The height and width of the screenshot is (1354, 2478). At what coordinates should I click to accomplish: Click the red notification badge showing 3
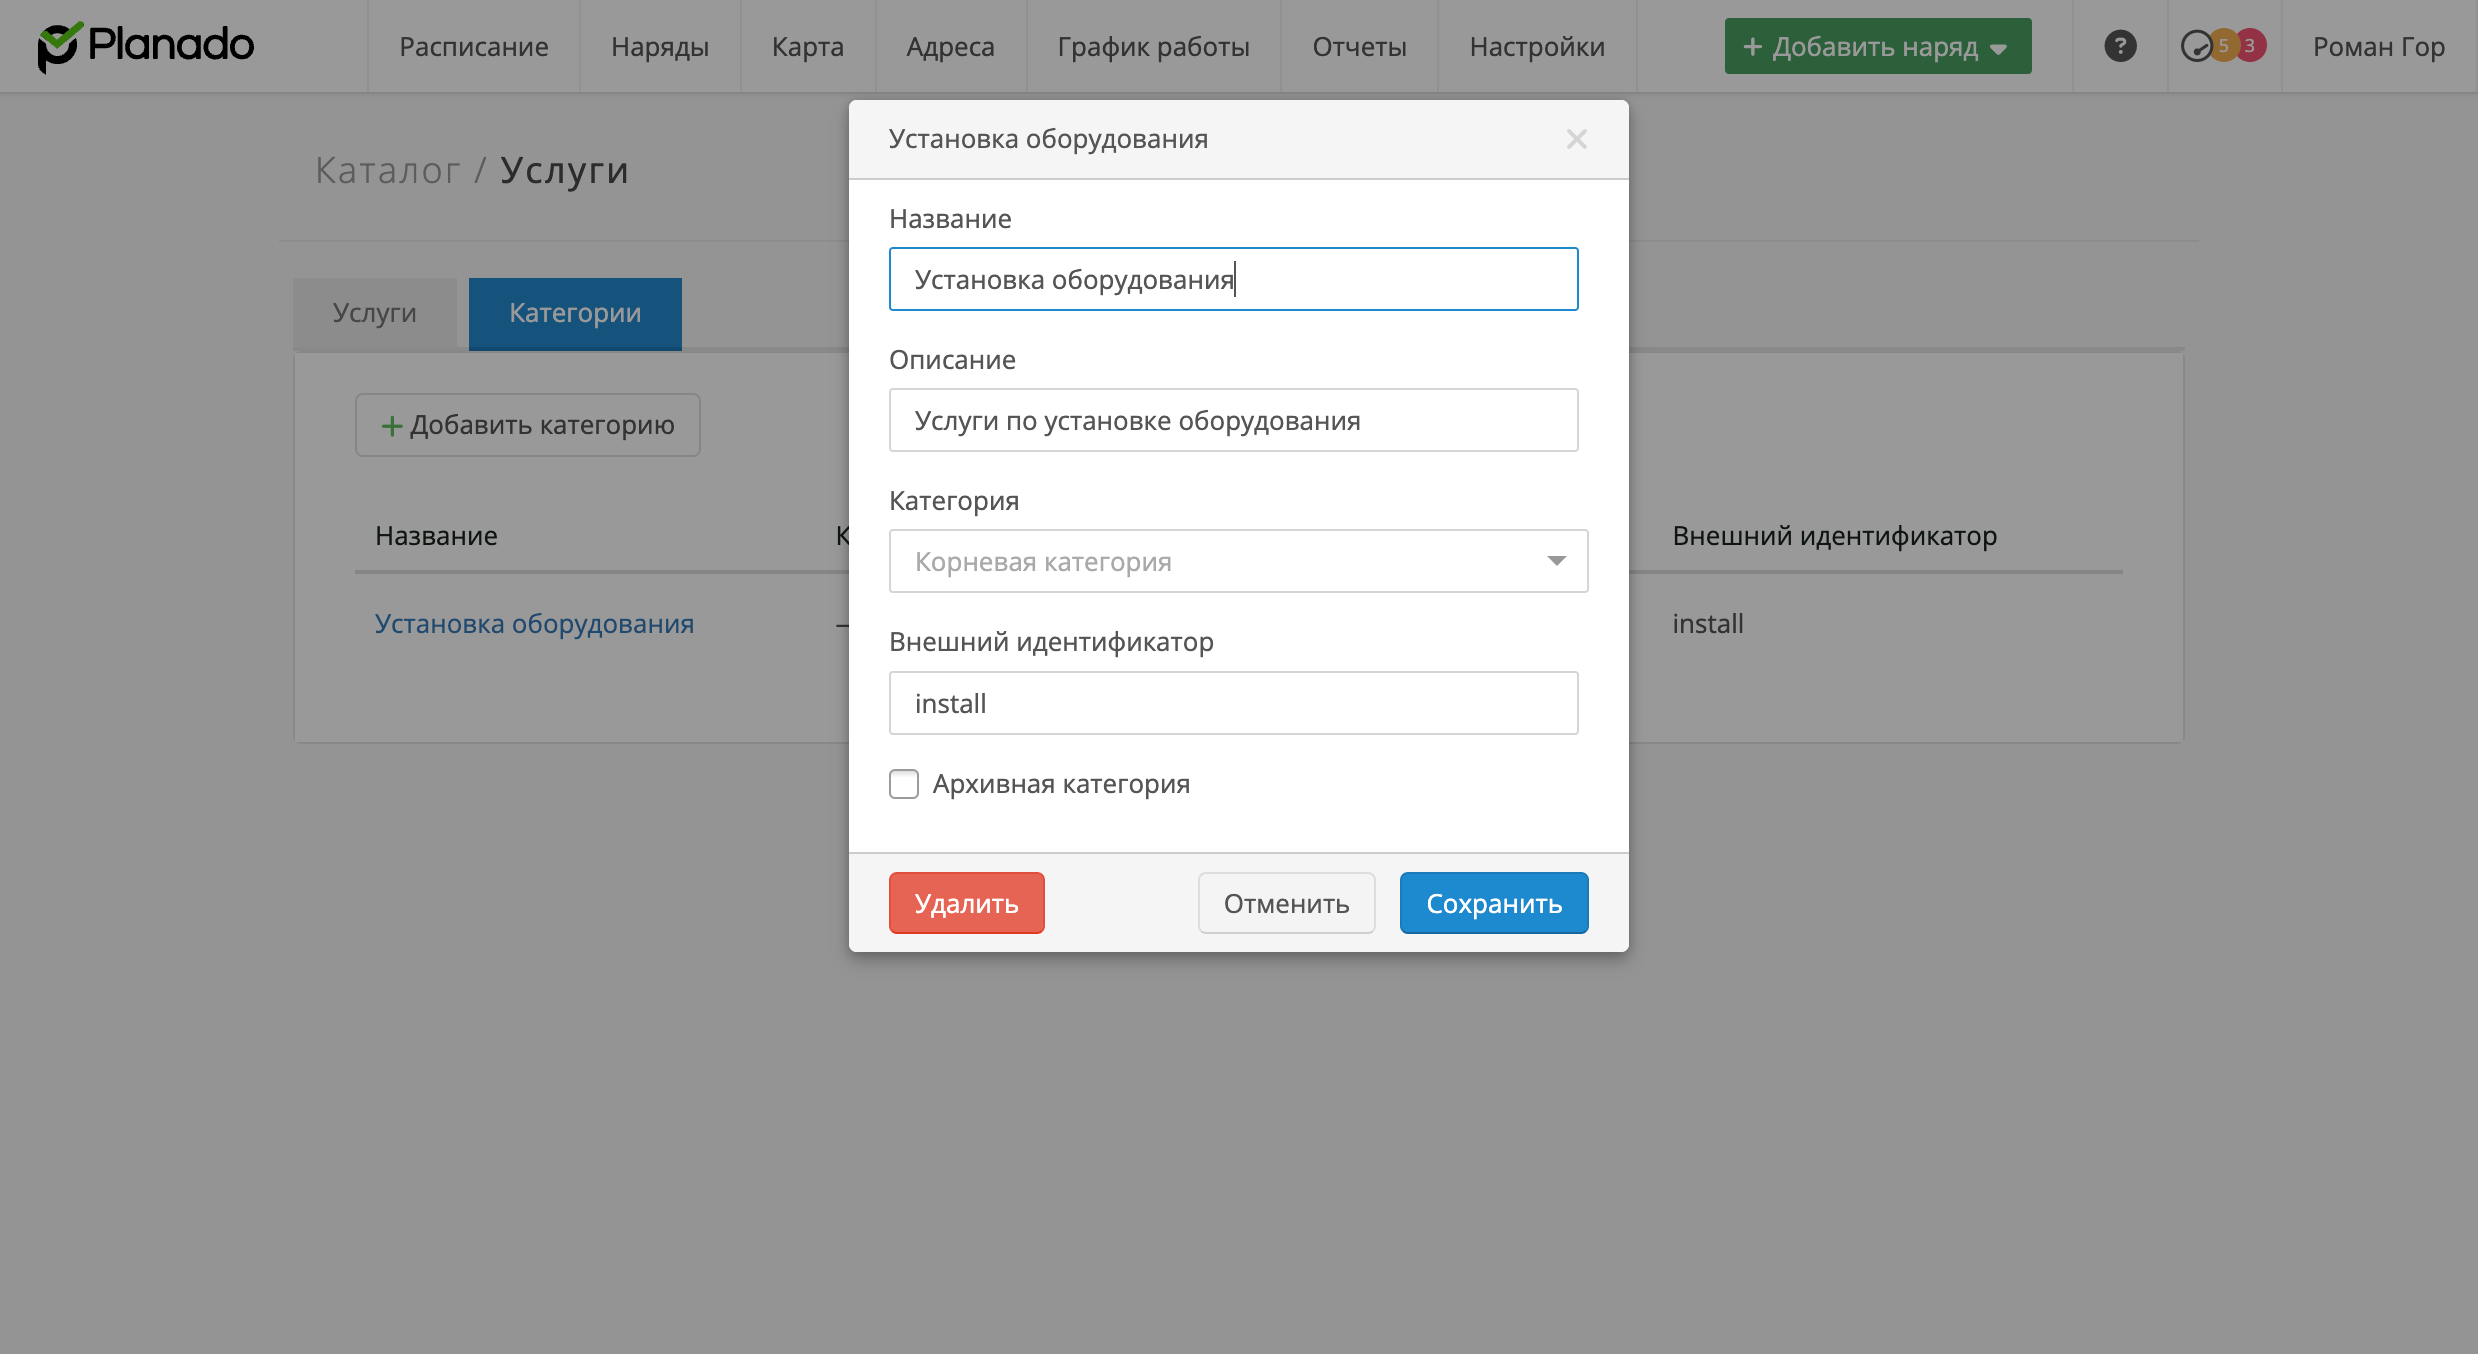click(x=2250, y=46)
